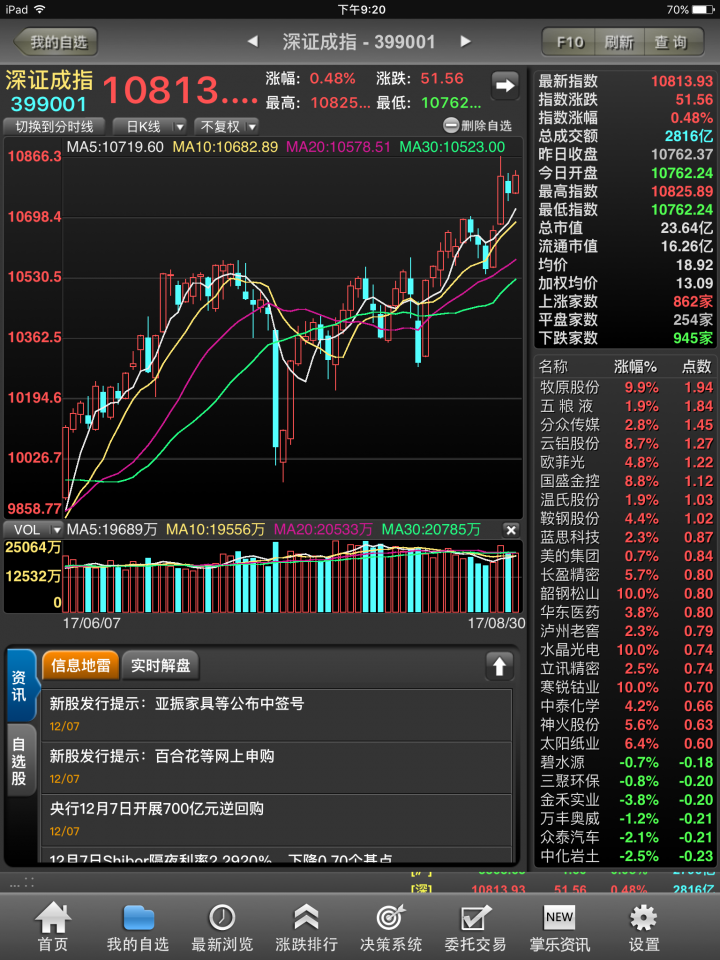Tap the 刷新 refresh button
The width and height of the screenshot is (720, 960).
coord(620,42)
